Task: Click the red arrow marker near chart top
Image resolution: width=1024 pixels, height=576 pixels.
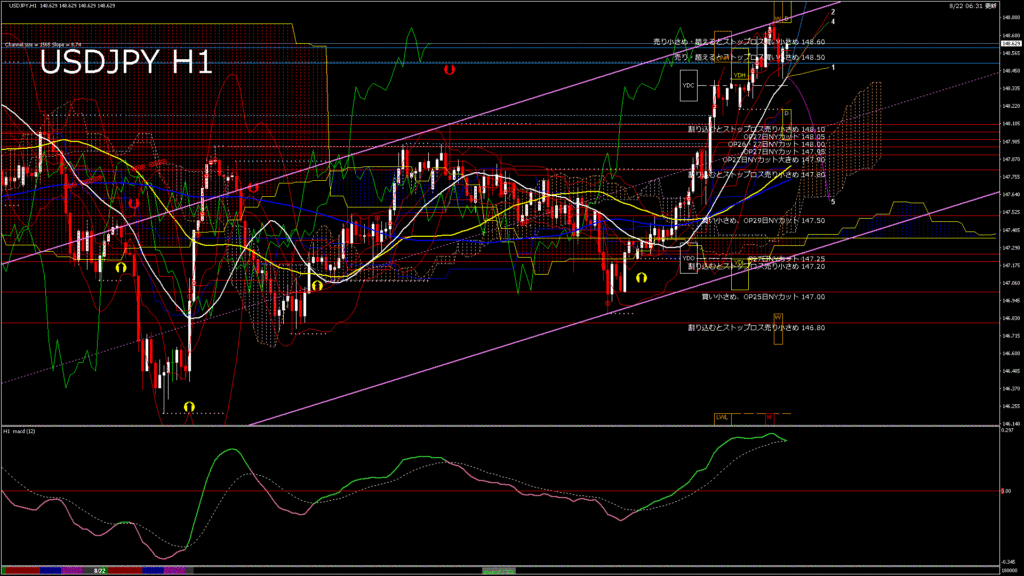Action: click(x=450, y=71)
